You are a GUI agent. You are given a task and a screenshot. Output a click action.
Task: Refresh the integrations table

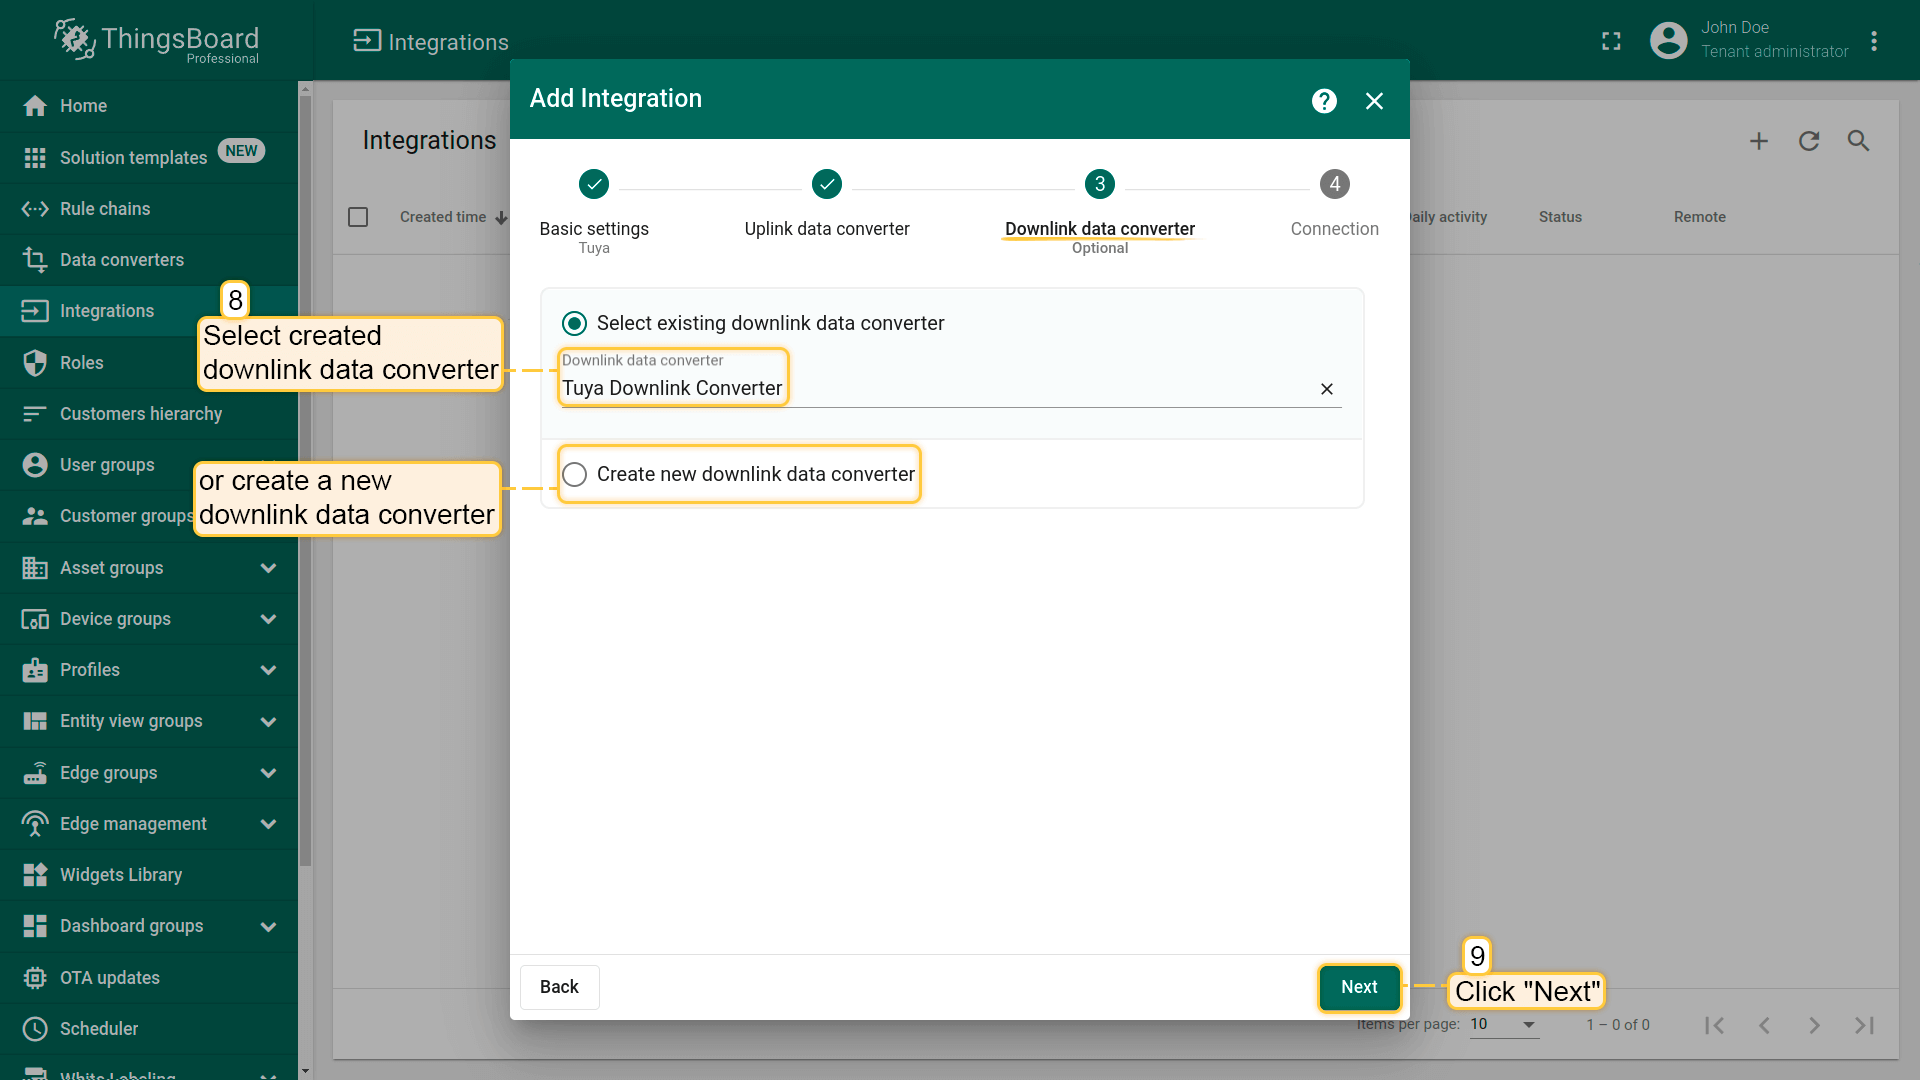tap(1809, 141)
